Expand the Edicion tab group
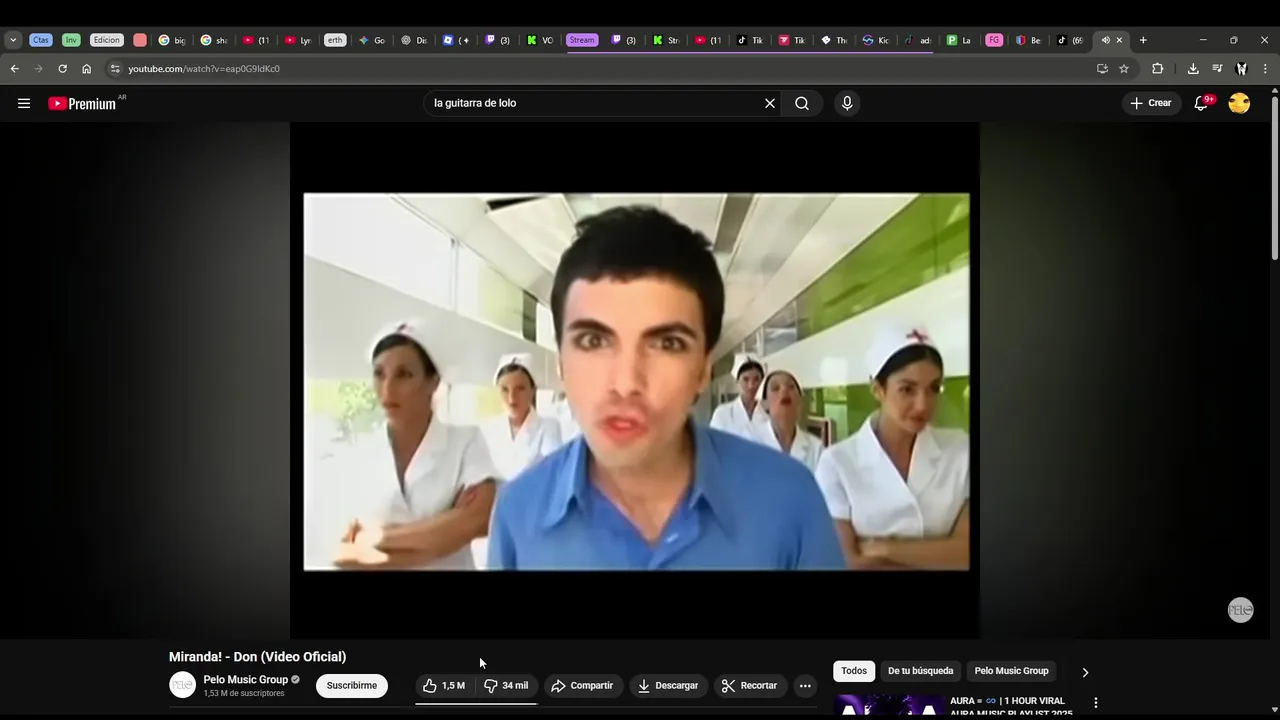The height and width of the screenshot is (720, 1280). pyautogui.click(x=107, y=40)
